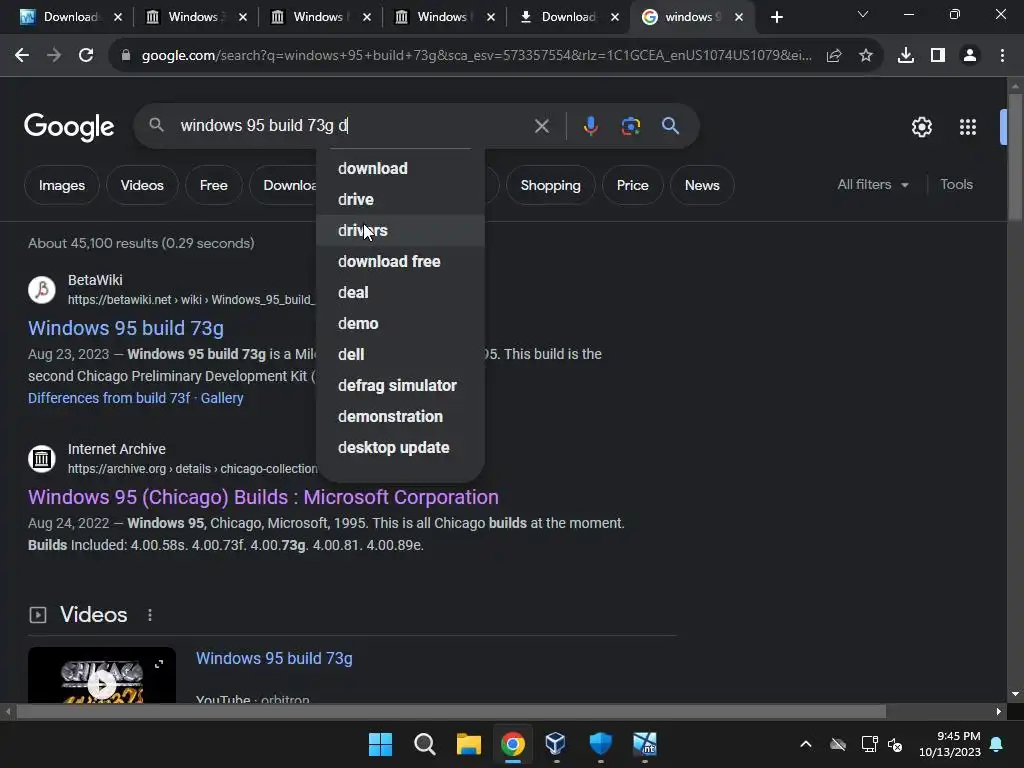Choose the "defrag simulator" suggestion
Screen dimensions: 1024x768
pyautogui.click(x=400, y=385)
